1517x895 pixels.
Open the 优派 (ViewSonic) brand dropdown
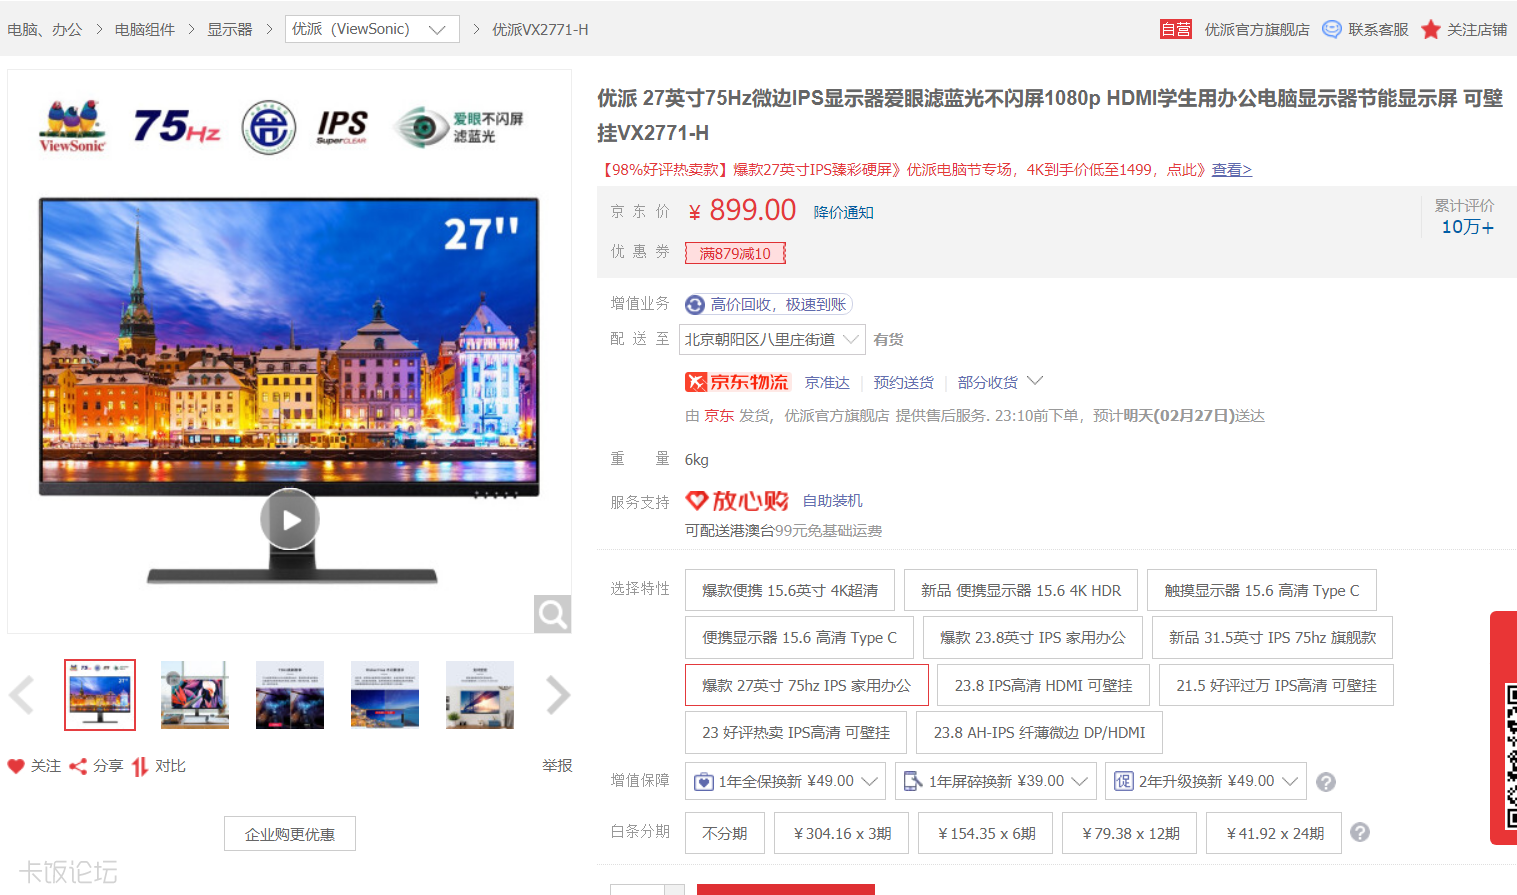pos(372,29)
